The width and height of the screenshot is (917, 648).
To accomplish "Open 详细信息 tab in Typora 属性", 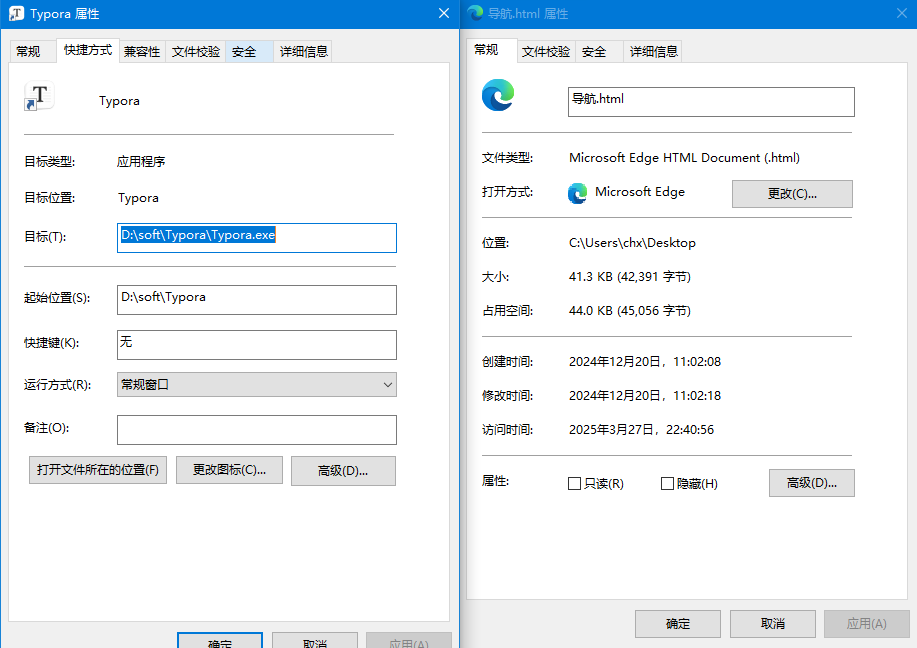I will coord(304,51).
